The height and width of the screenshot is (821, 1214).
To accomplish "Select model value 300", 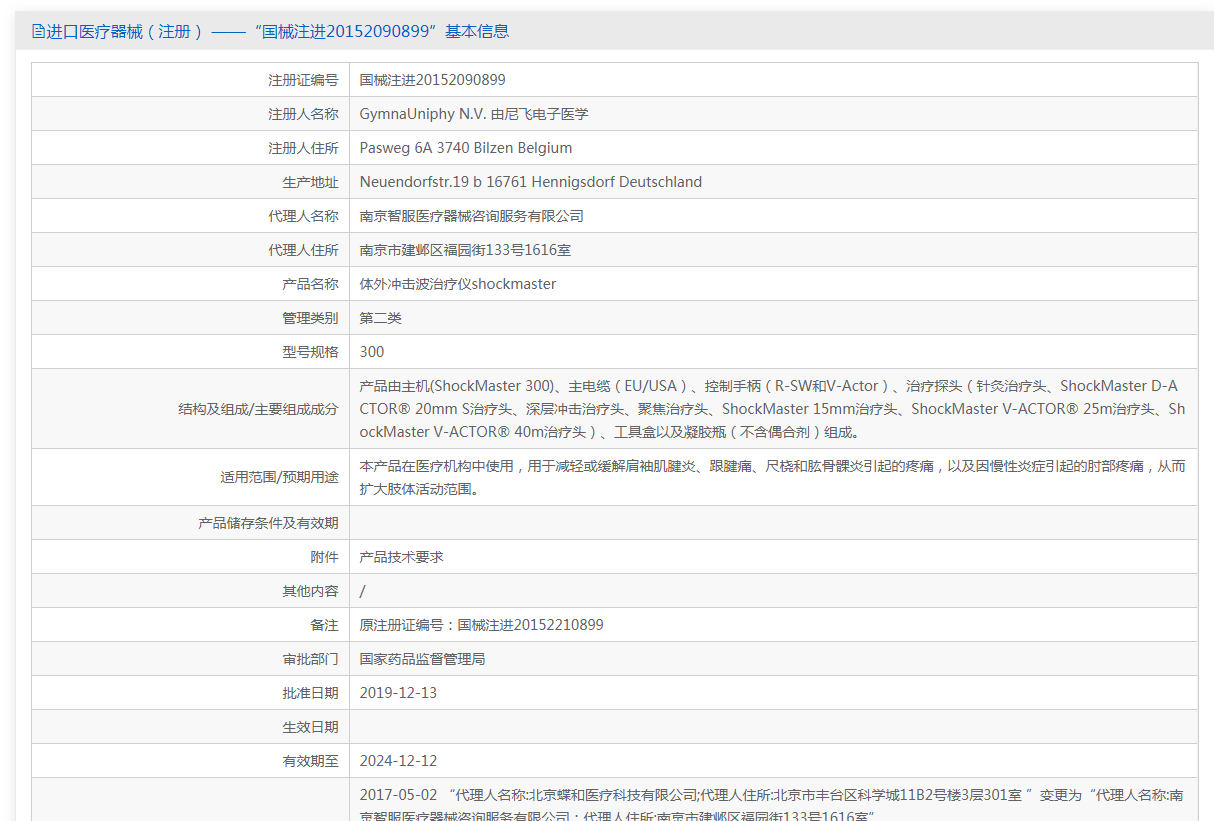I will coord(372,352).
